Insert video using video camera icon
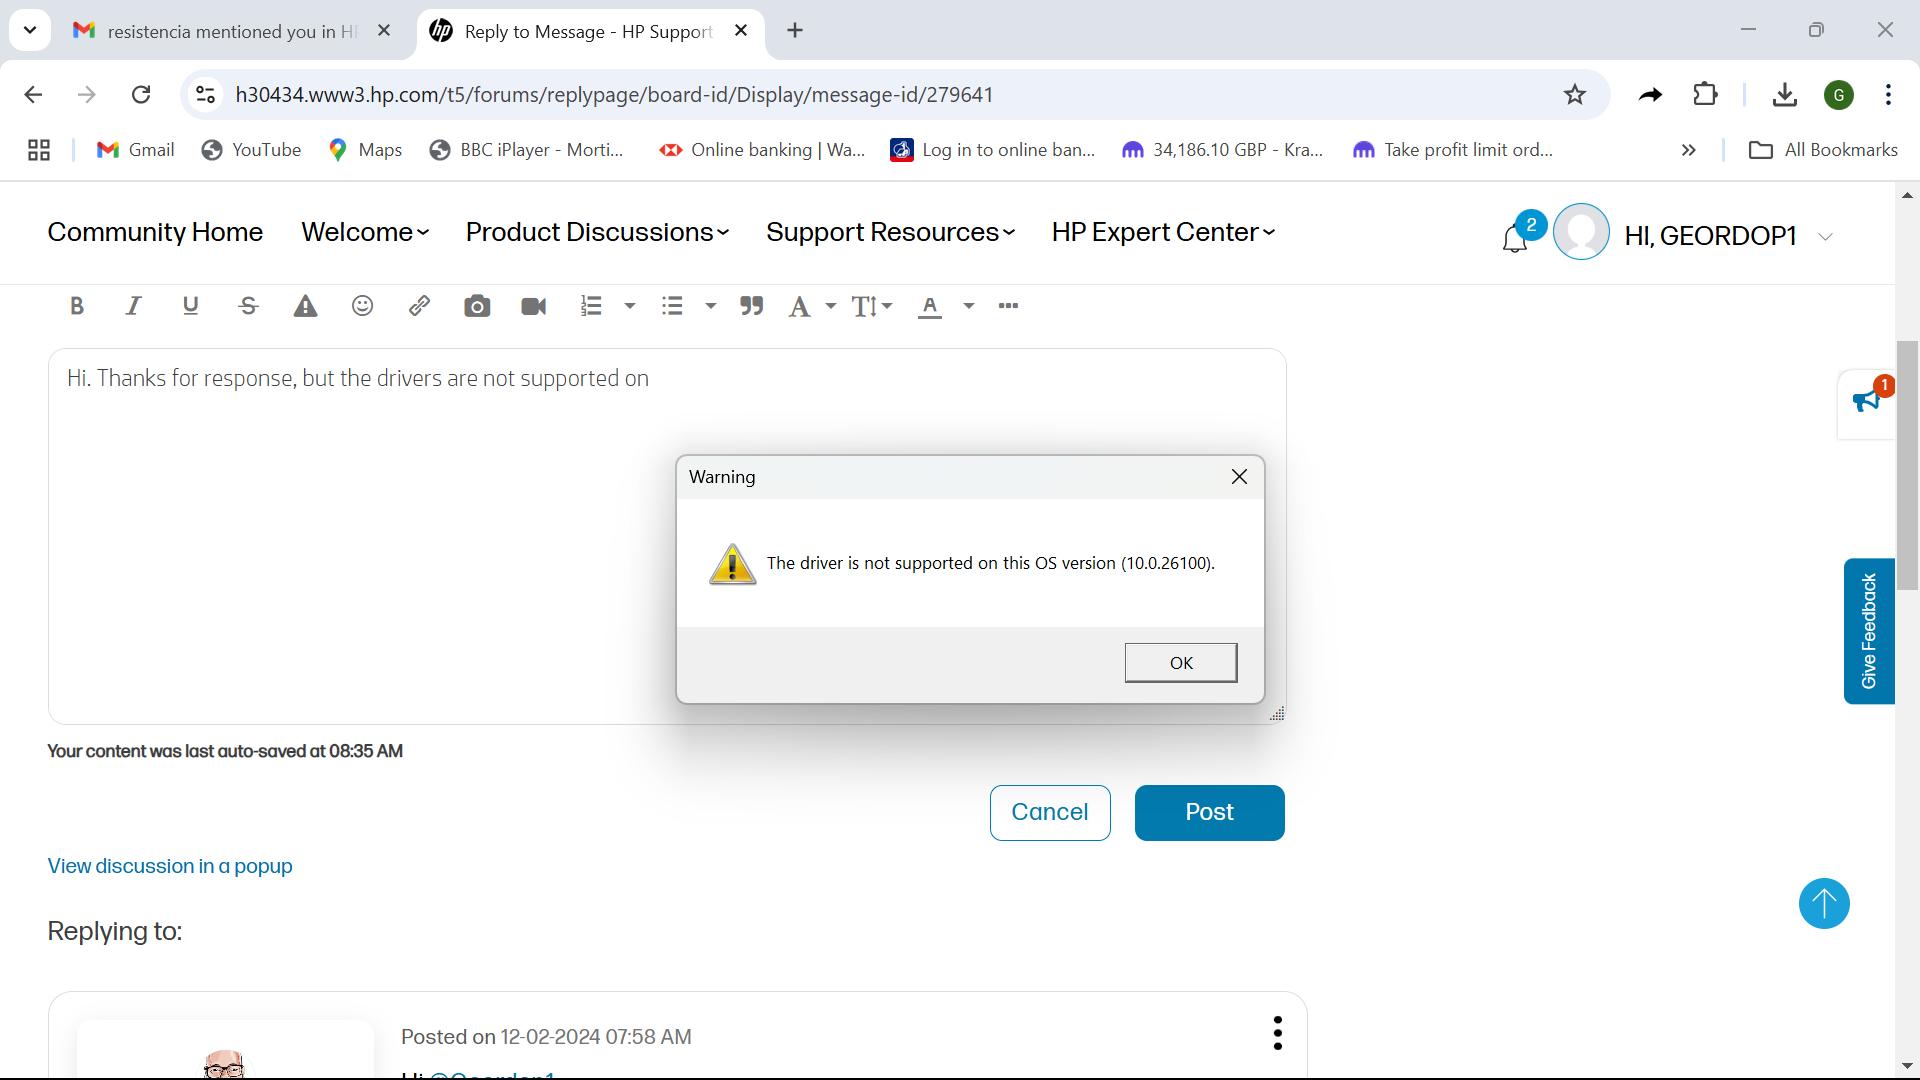Viewport: 1920px width, 1080px height. click(x=534, y=306)
